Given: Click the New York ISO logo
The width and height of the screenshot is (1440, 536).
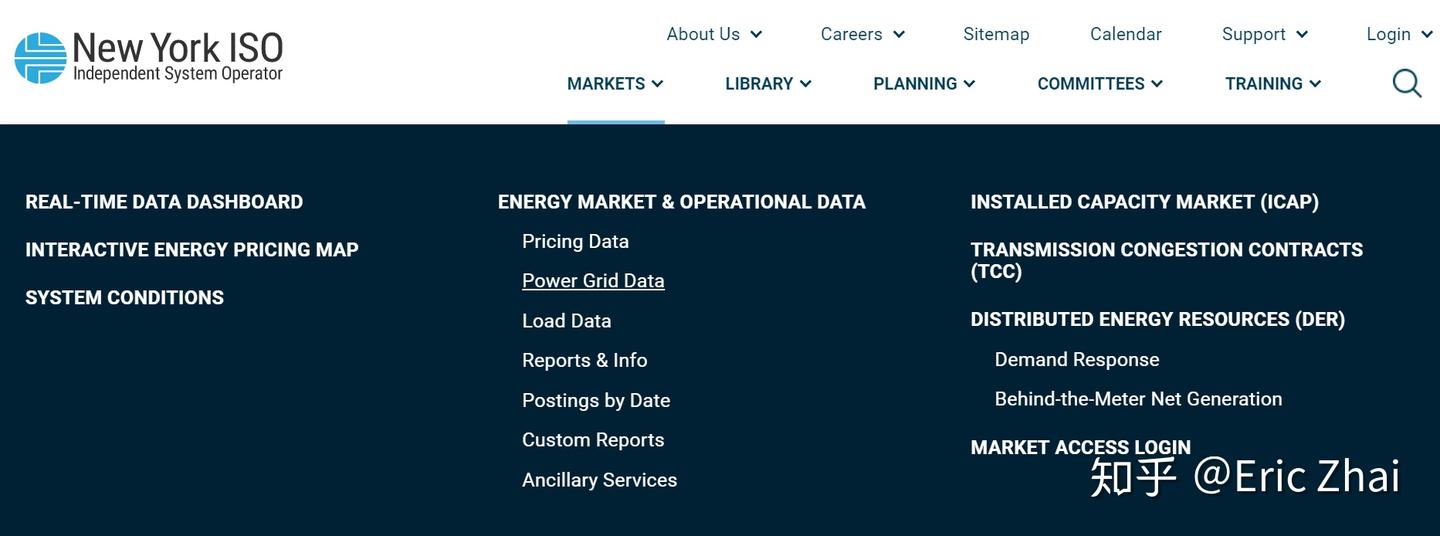Looking at the screenshot, I should click(149, 57).
